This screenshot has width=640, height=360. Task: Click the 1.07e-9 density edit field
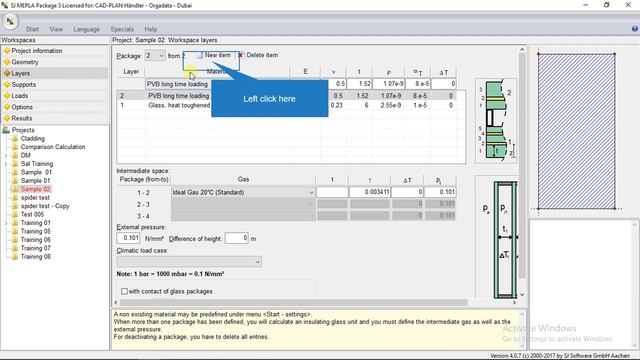(x=389, y=84)
